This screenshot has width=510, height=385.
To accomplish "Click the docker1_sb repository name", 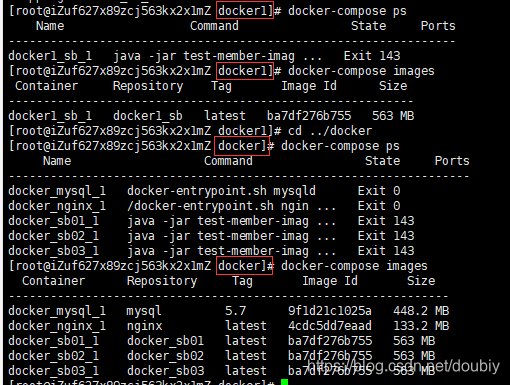I will 148,116.
